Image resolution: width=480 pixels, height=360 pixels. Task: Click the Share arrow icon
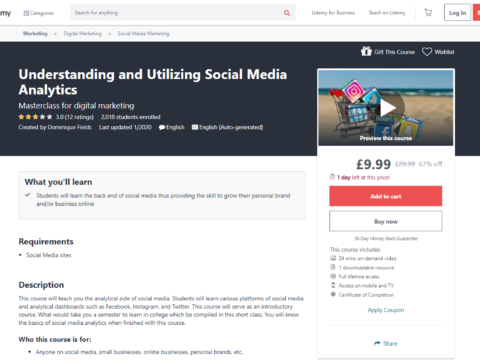[377, 343]
